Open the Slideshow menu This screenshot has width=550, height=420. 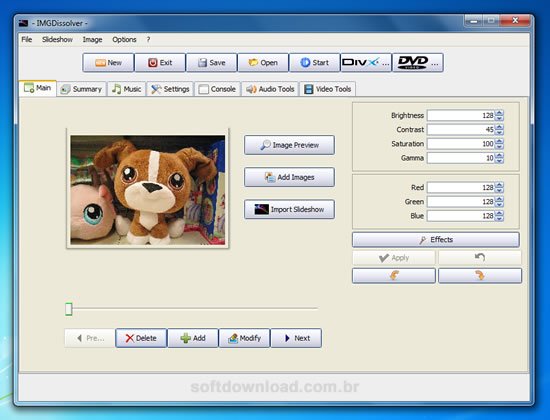coord(58,40)
